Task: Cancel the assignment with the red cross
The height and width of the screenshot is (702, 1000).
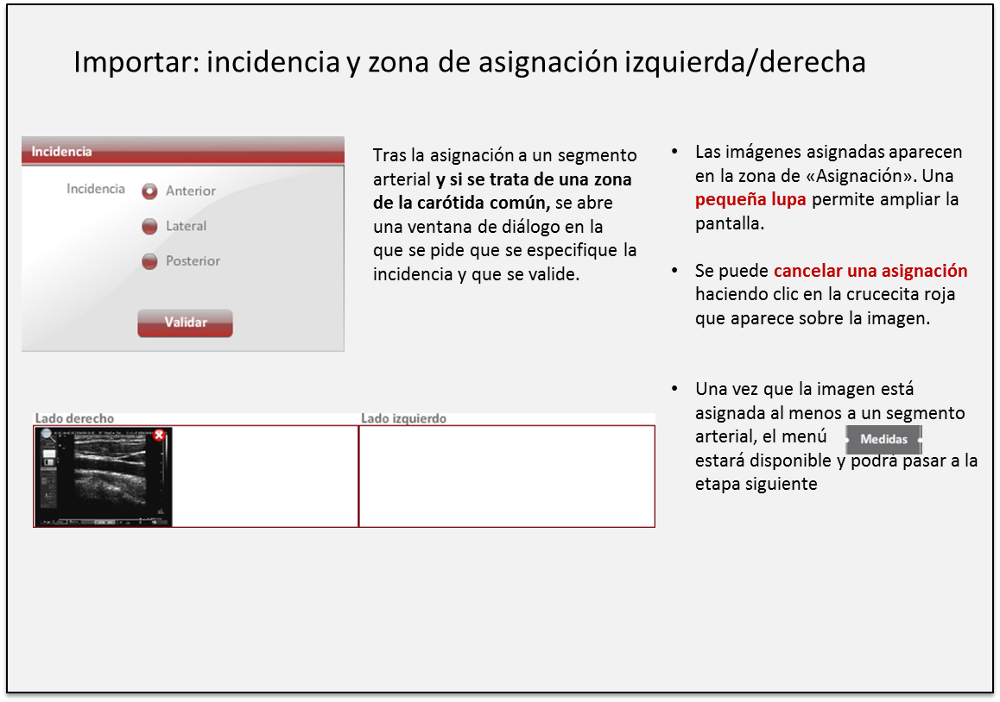Action: pyautogui.click(x=159, y=435)
